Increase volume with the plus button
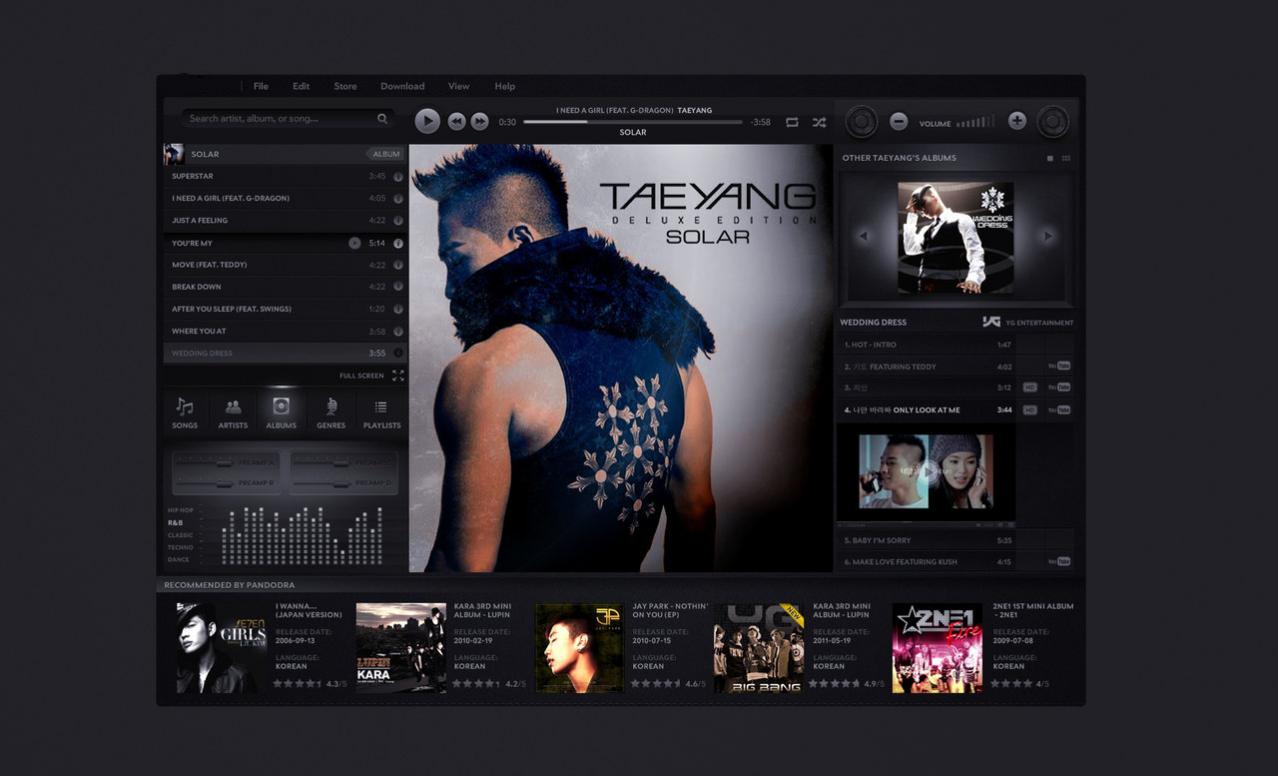 pyautogui.click(x=1017, y=121)
